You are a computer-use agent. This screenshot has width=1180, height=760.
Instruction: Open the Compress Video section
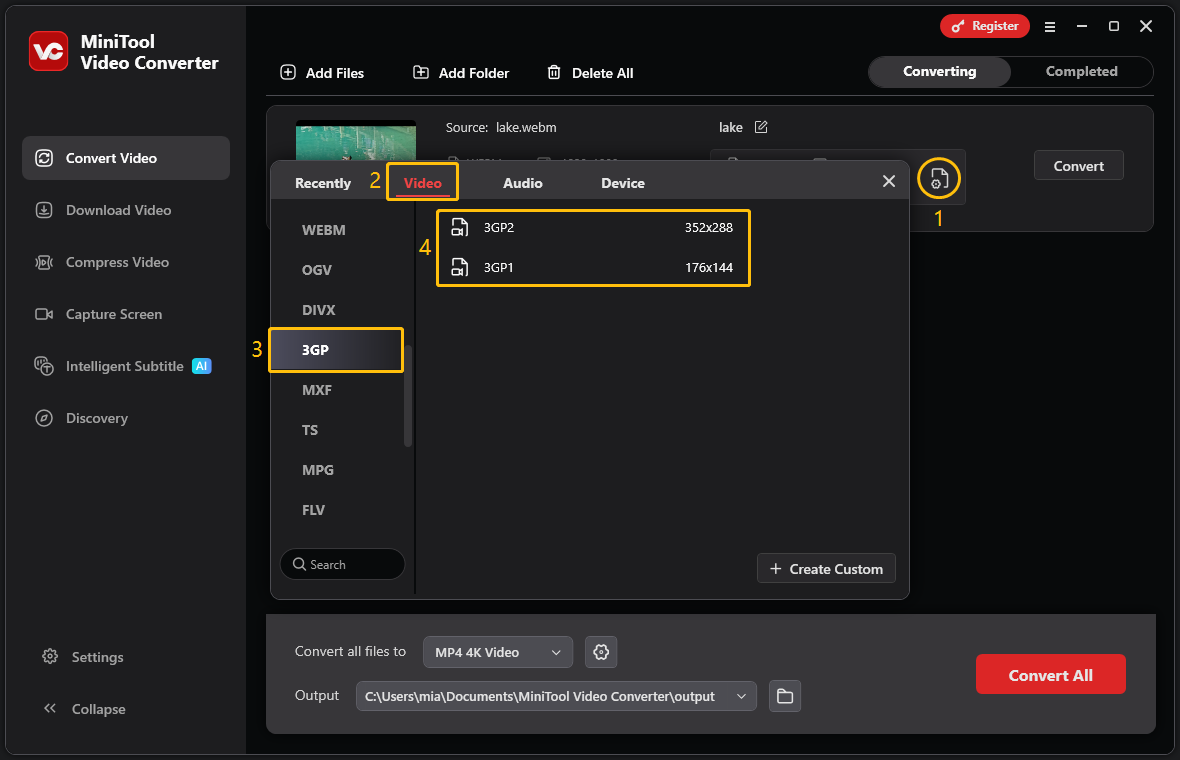tap(126, 262)
